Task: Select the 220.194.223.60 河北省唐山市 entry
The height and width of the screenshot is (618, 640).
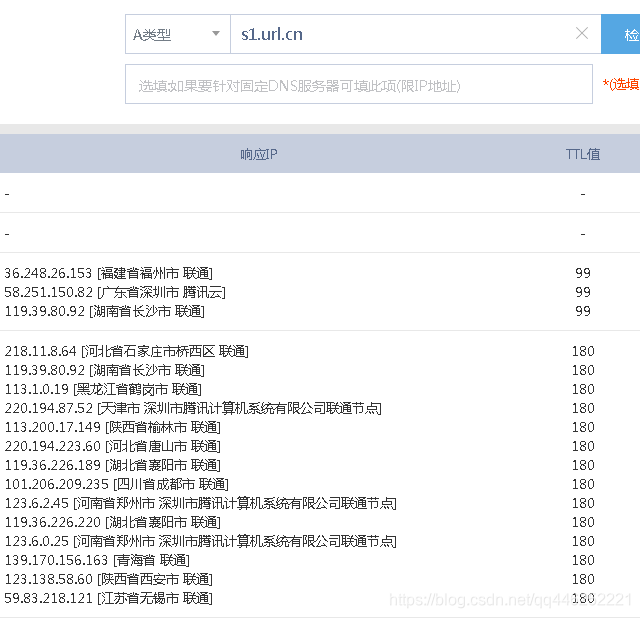Action: (112, 446)
